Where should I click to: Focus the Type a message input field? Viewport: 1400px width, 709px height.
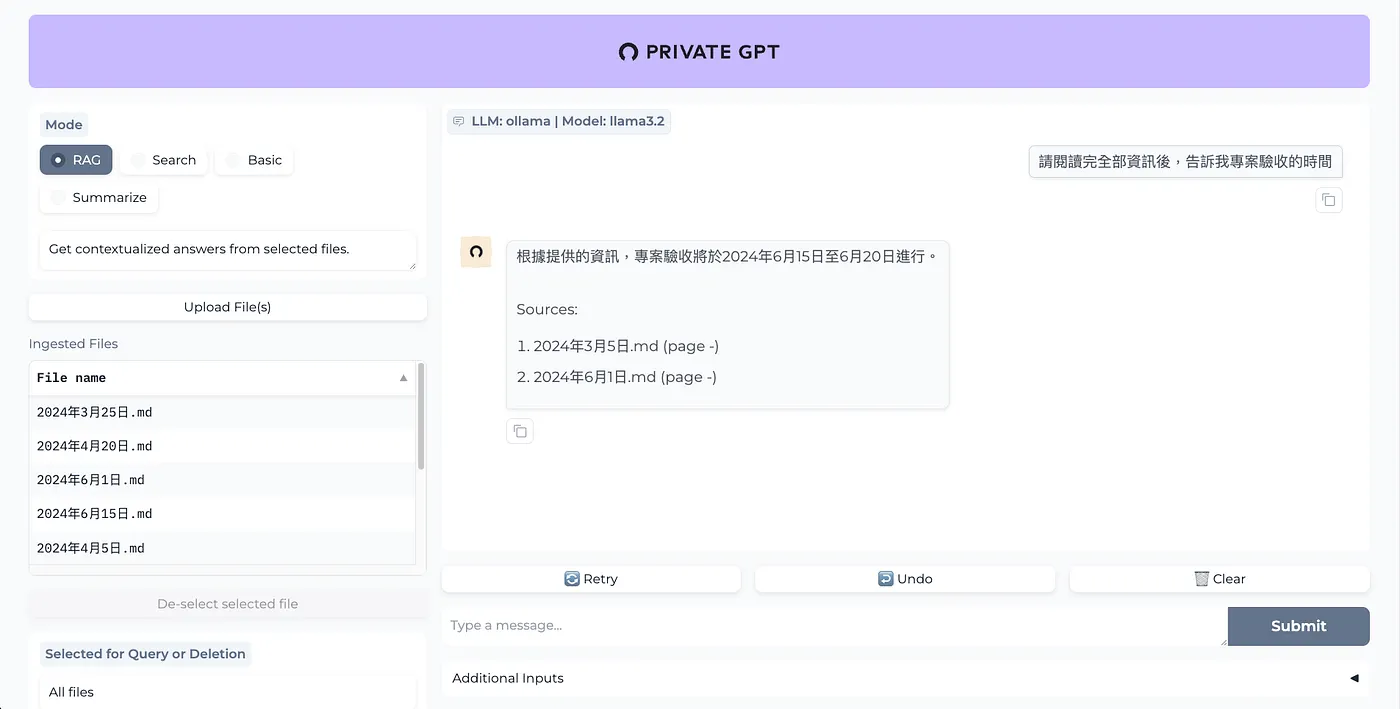(x=834, y=626)
